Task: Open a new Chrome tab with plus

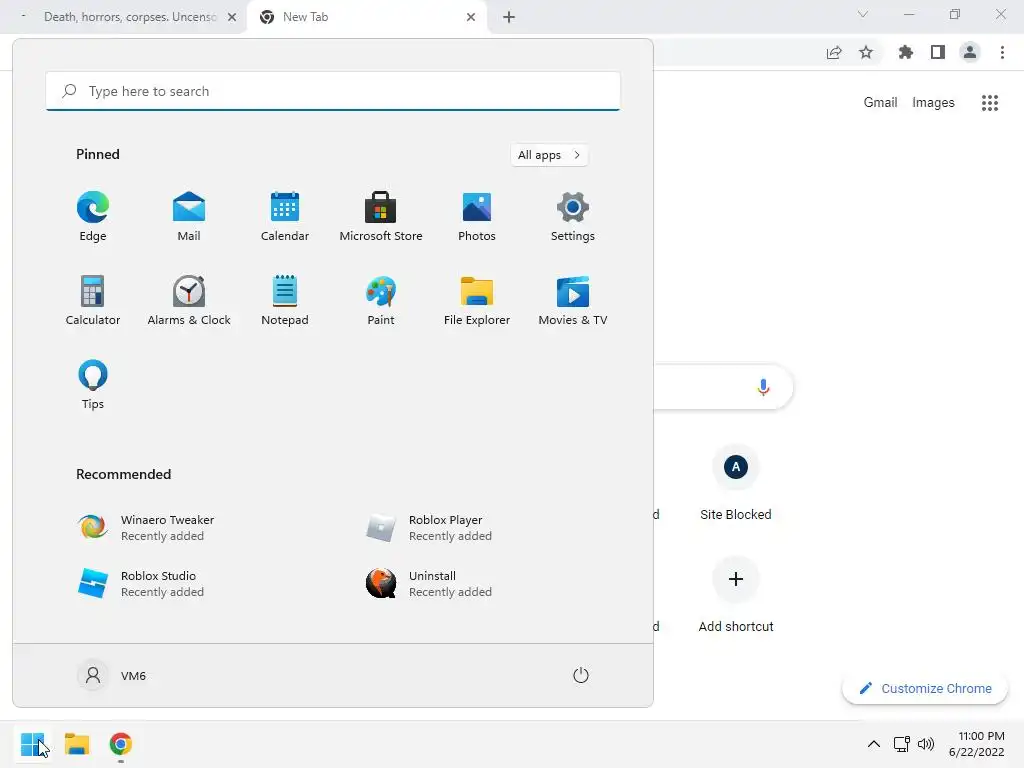Action: tap(509, 17)
